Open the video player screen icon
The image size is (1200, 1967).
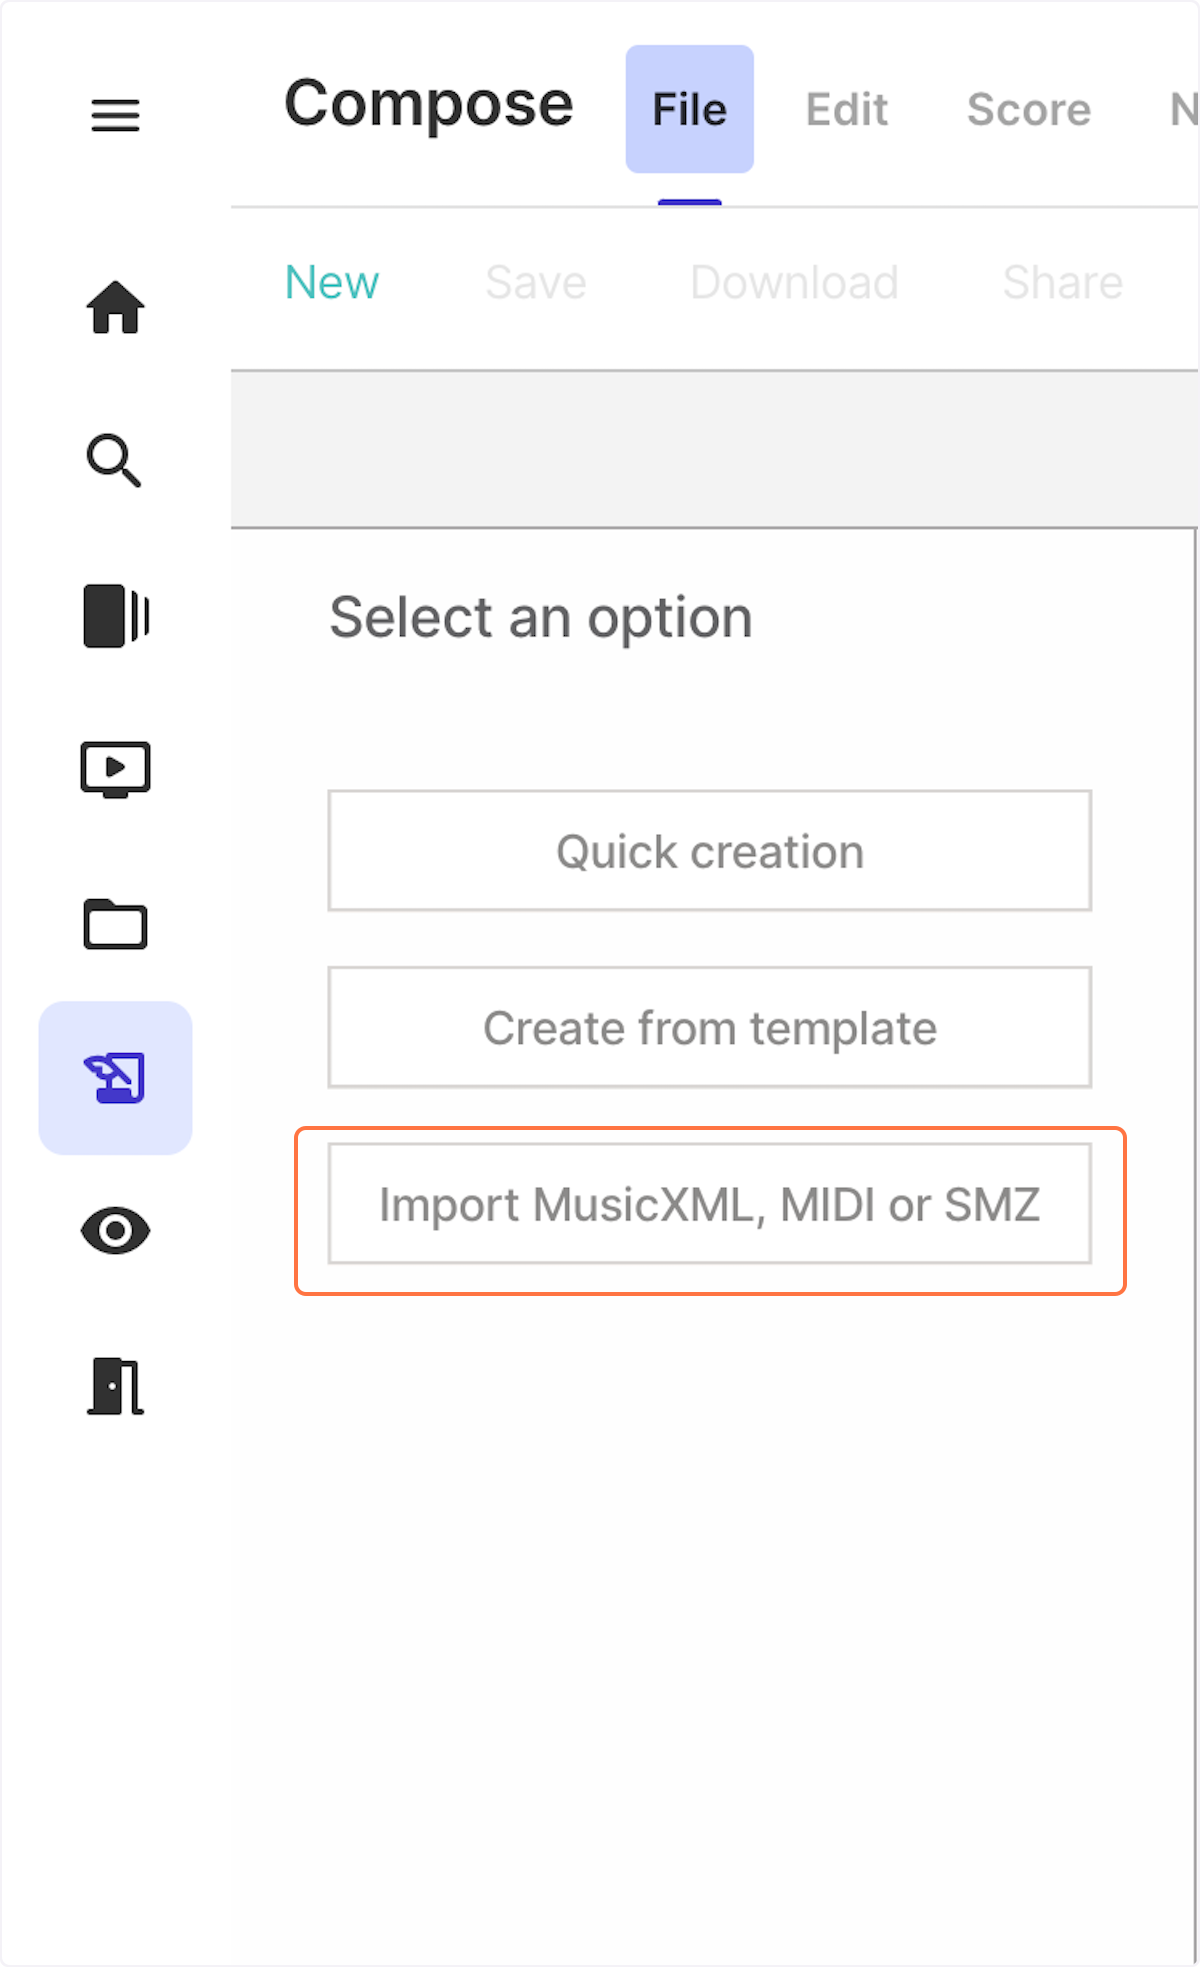click(115, 769)
